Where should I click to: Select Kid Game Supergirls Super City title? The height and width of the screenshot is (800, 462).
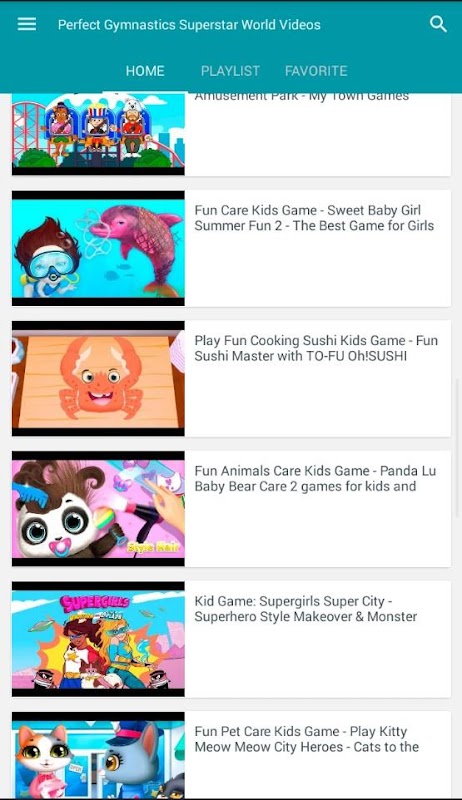tap(306, 609)
